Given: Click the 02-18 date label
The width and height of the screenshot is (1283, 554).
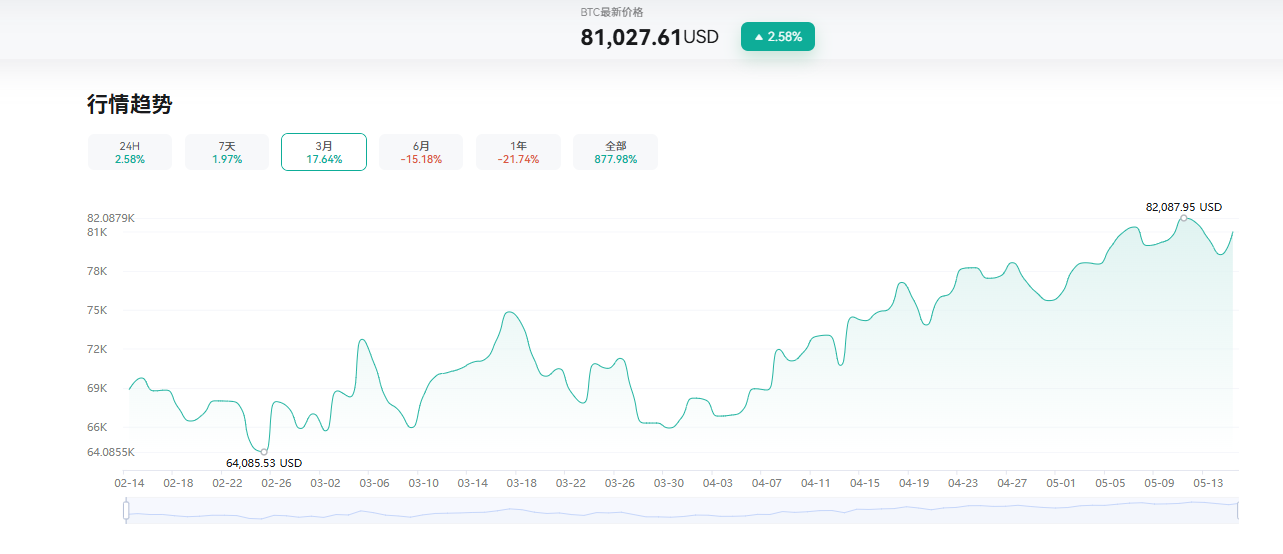Looking at the screenshot, I should (x=178, y=483).
